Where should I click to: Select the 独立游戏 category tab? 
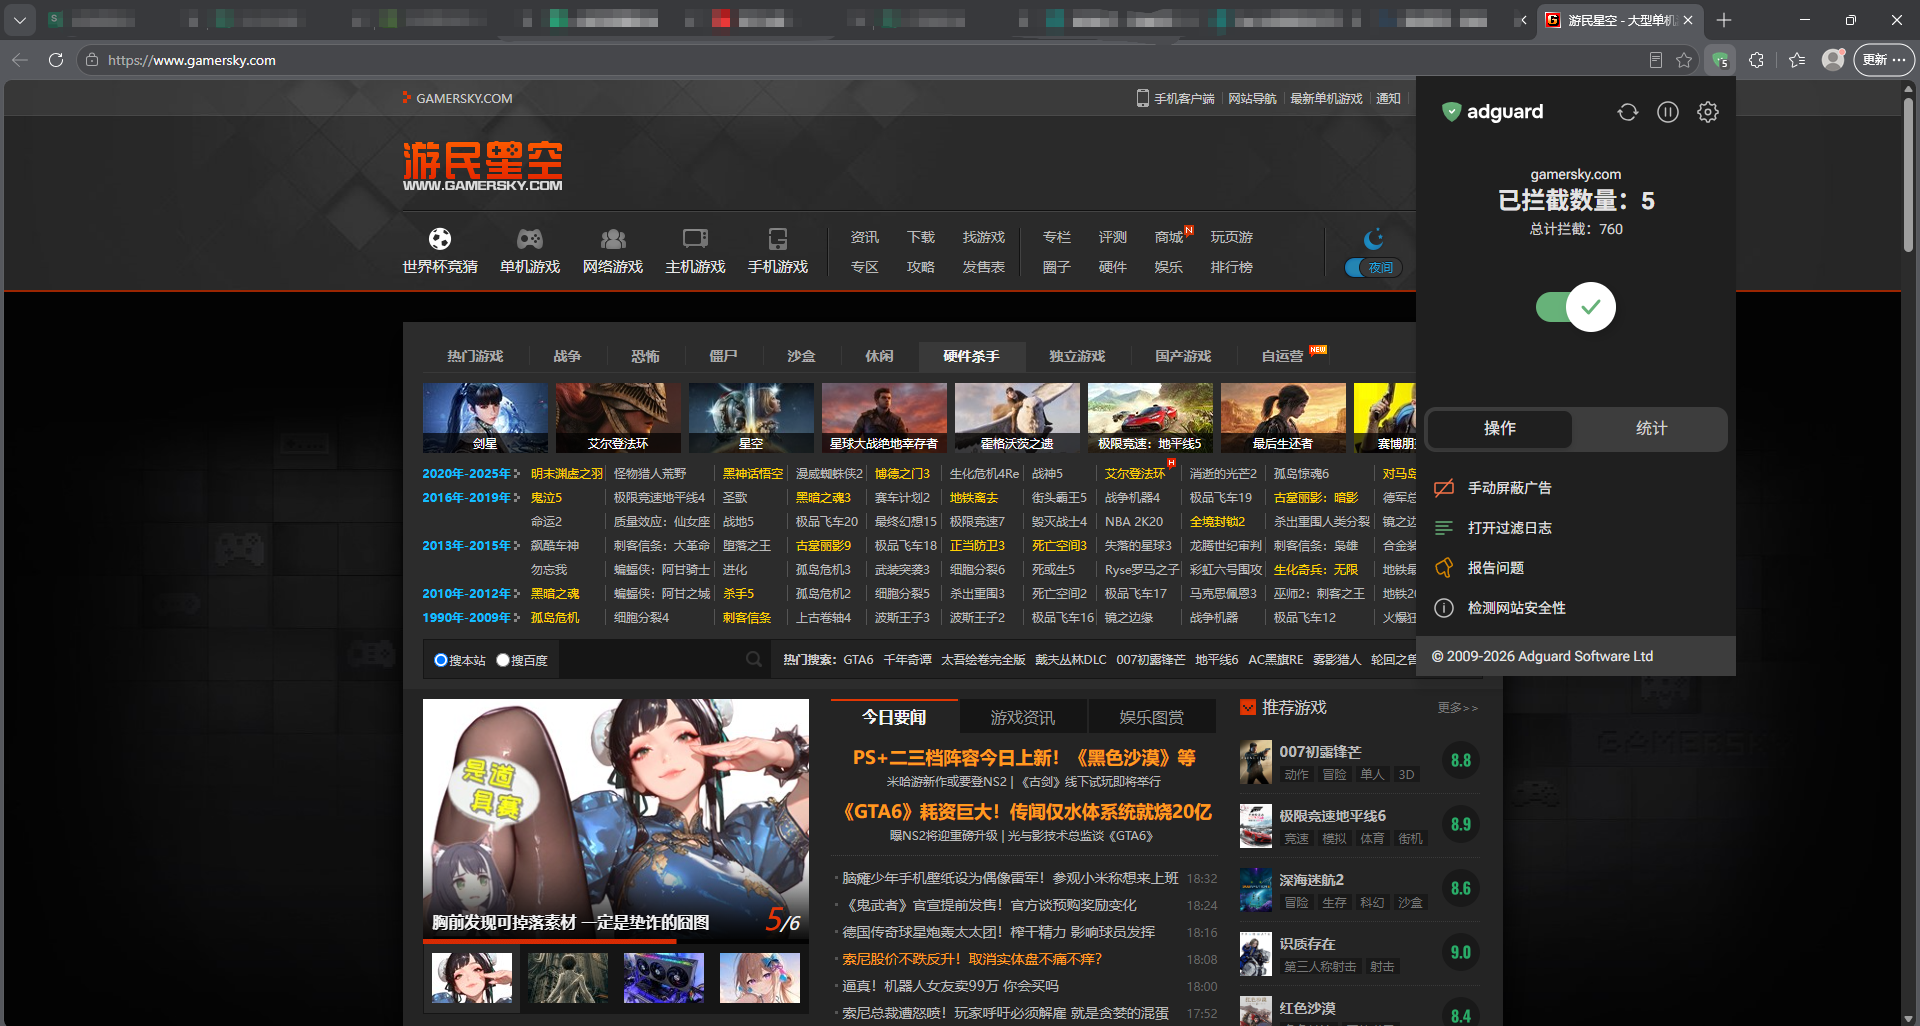(x=1077, y=356)
